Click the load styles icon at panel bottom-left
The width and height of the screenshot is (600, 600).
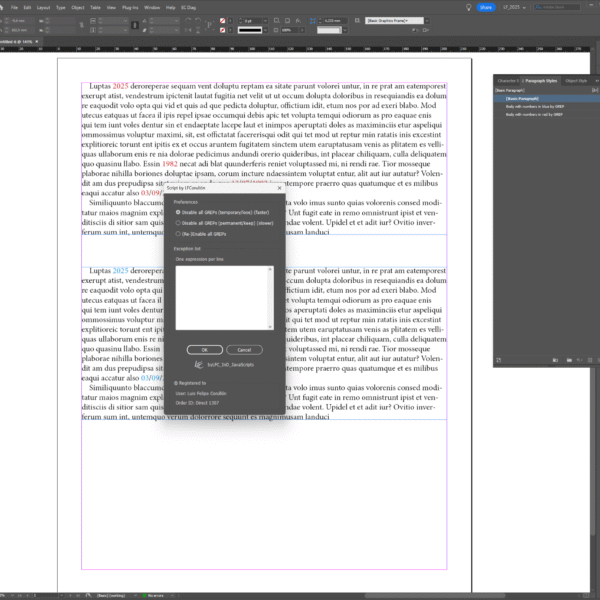(x=499, y=360)
